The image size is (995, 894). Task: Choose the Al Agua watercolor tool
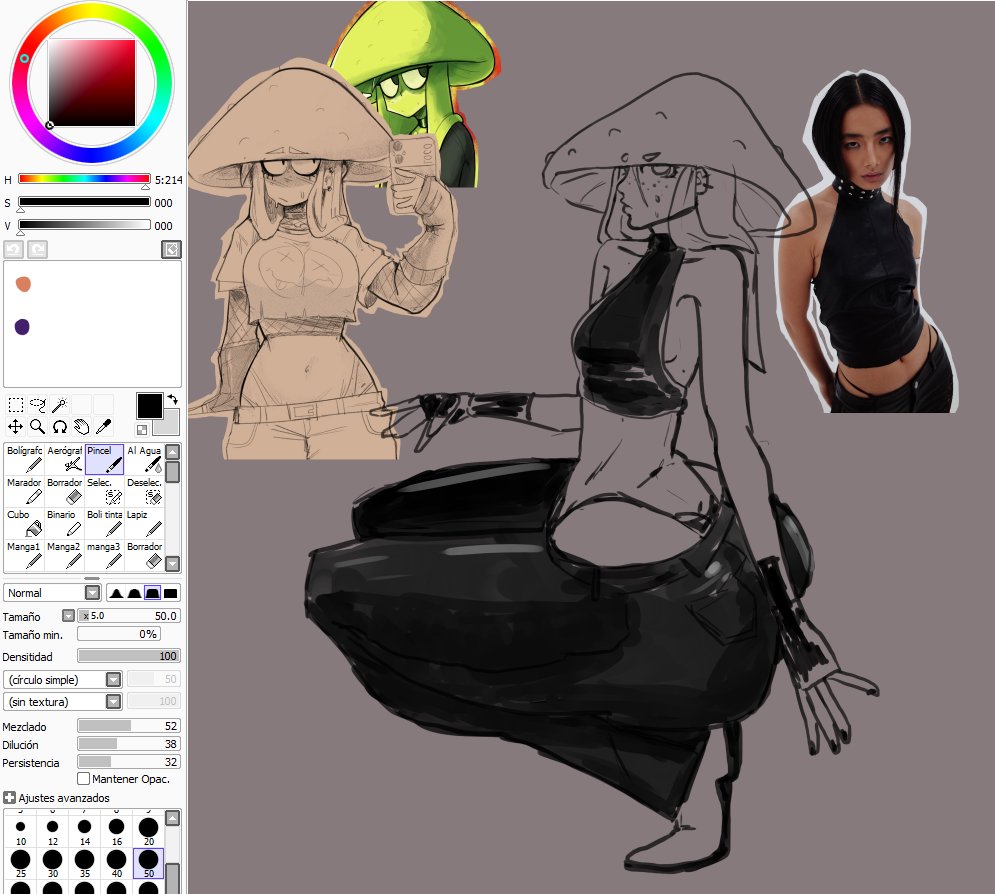(x=144, y=459)
